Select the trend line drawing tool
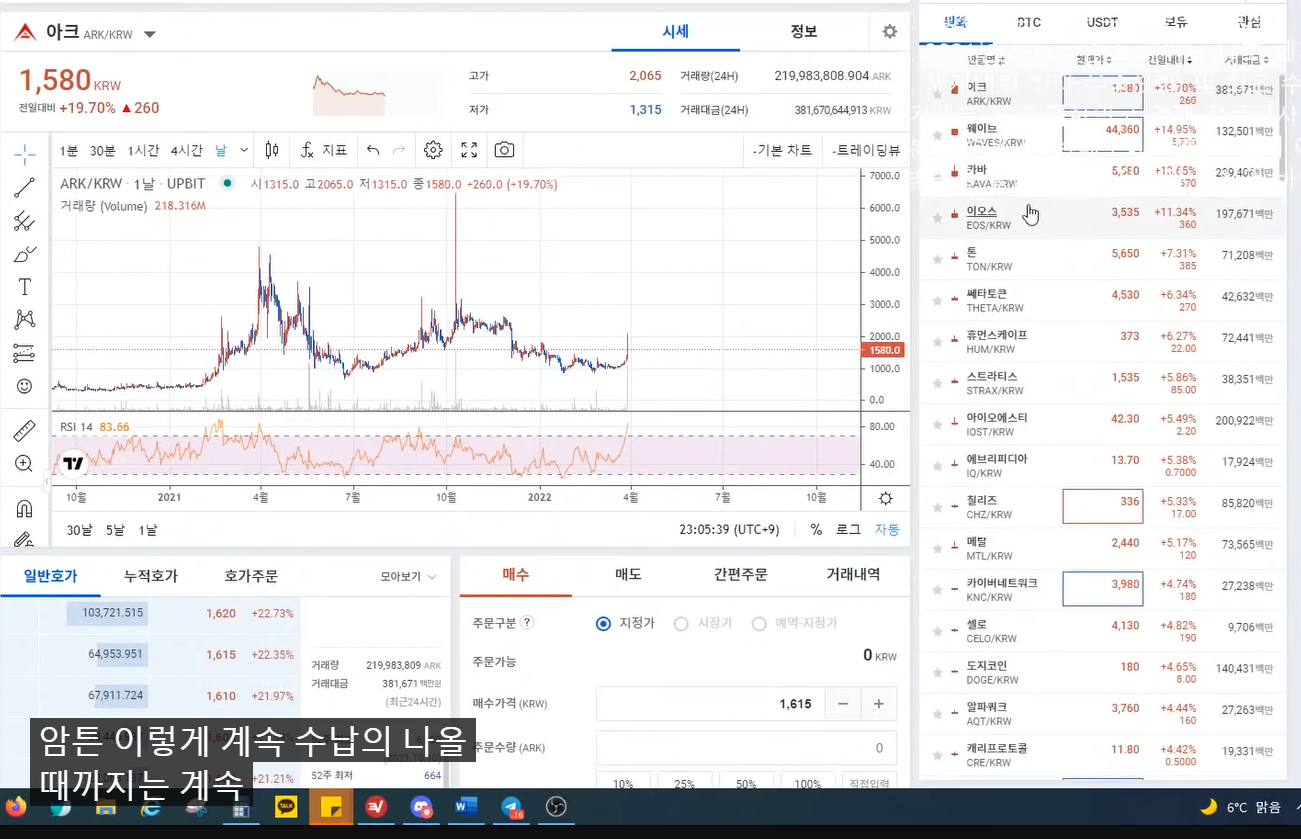The width and height of the screenshot is (1301, 839). click(x=25, y=187)
